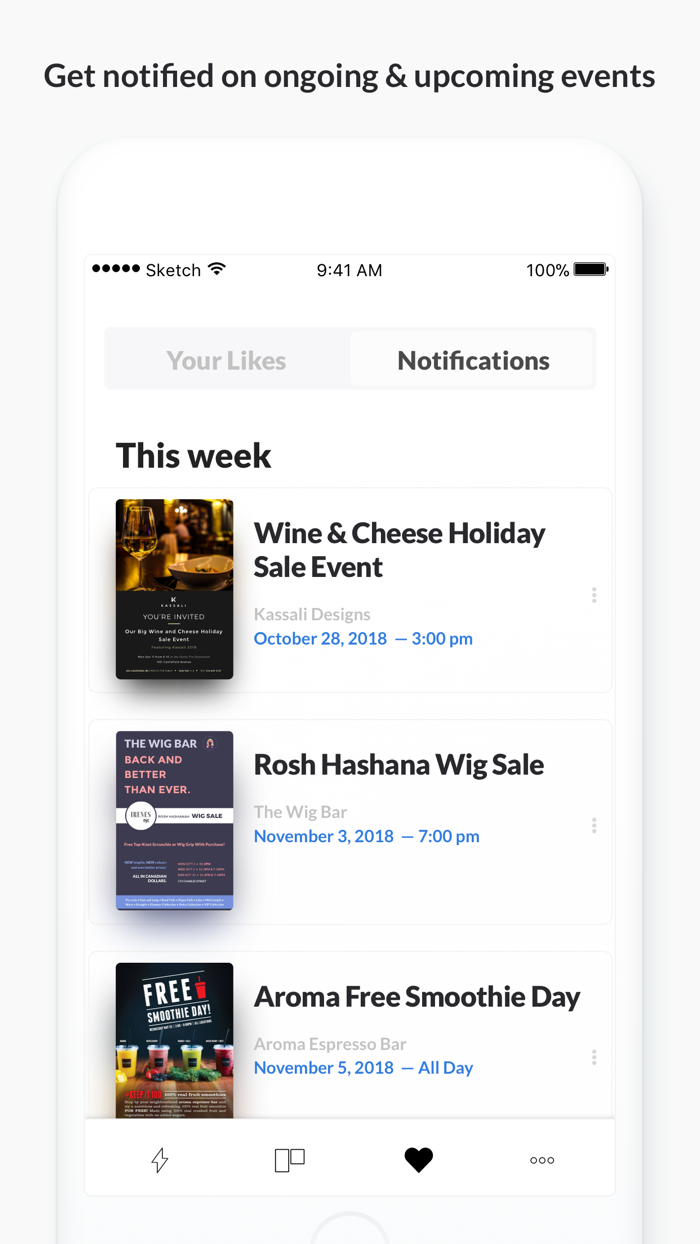The image size is (700, 1244).
Task: Tap the Kassali Designs organizer name
Action: coord(312,614)
